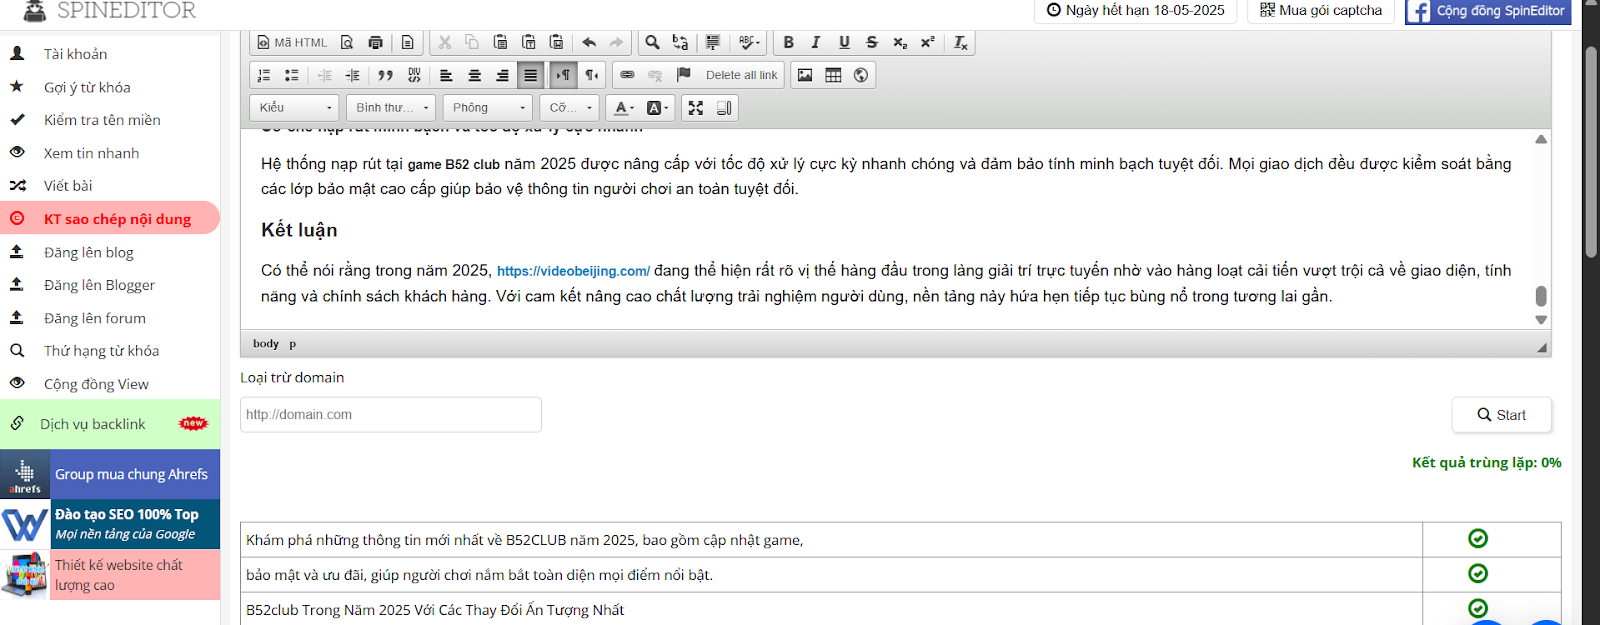1600x625 pixels.
Task: Open the Phông font dropdown
Action: (x=487, y=108)
